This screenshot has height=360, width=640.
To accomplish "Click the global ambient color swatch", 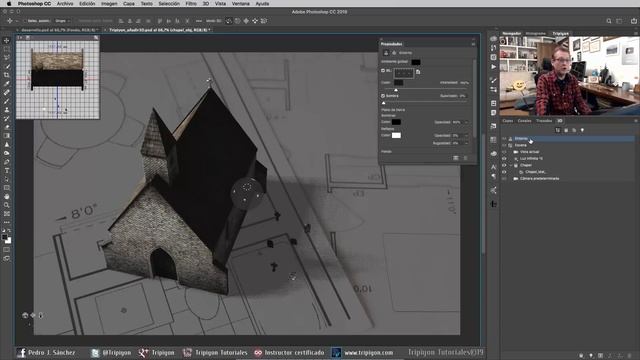I will pos(416,62).
